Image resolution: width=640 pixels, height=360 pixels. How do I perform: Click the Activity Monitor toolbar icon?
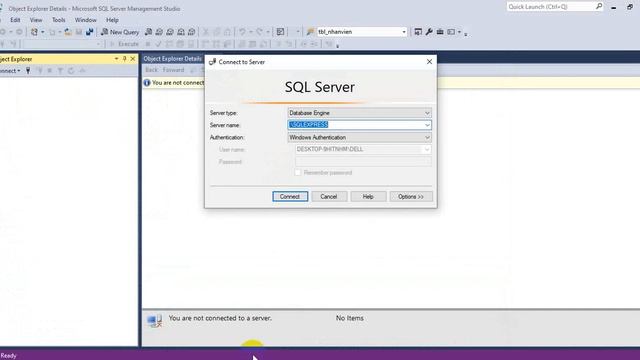pos(280,32)
